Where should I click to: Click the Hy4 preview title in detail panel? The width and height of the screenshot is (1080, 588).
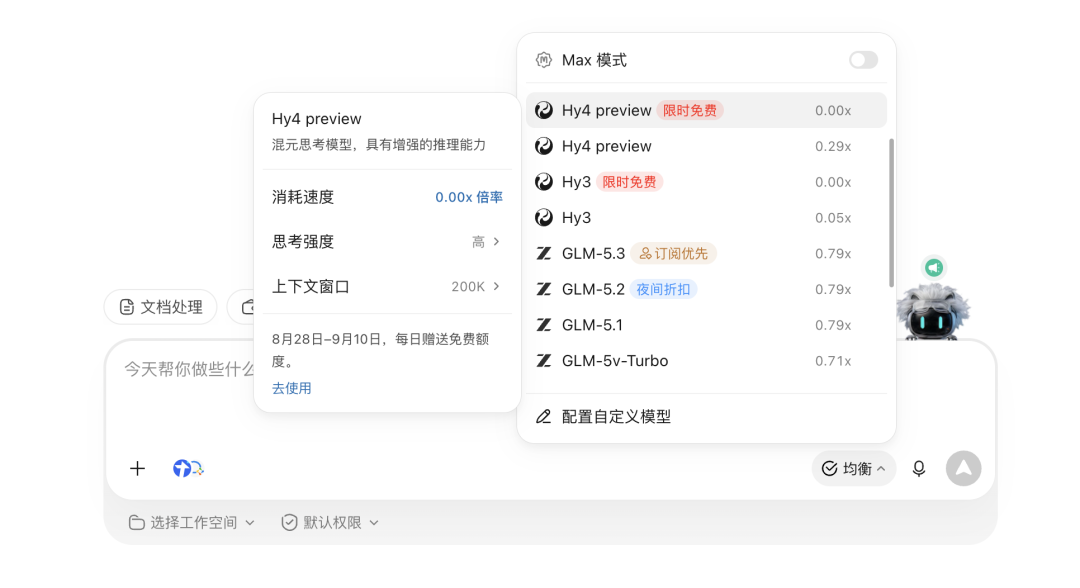pyautogui.click(x=316, y=118)
